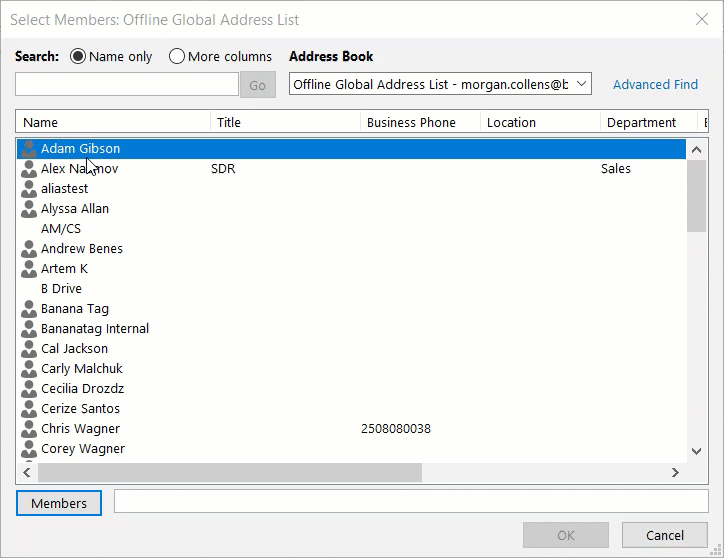Select the Cal Jackson entry
The width and height of the screenshot is (724, 558).
coord(351,349)
